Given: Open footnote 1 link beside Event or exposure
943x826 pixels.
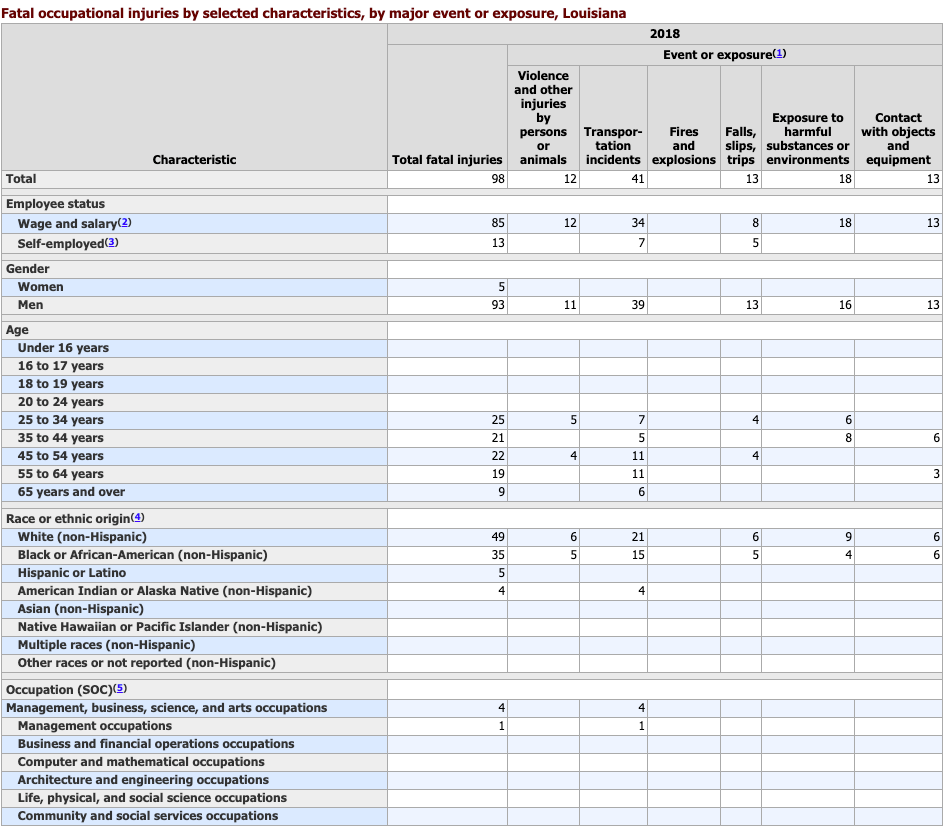Looking at the screenshot, I should 779,54.
